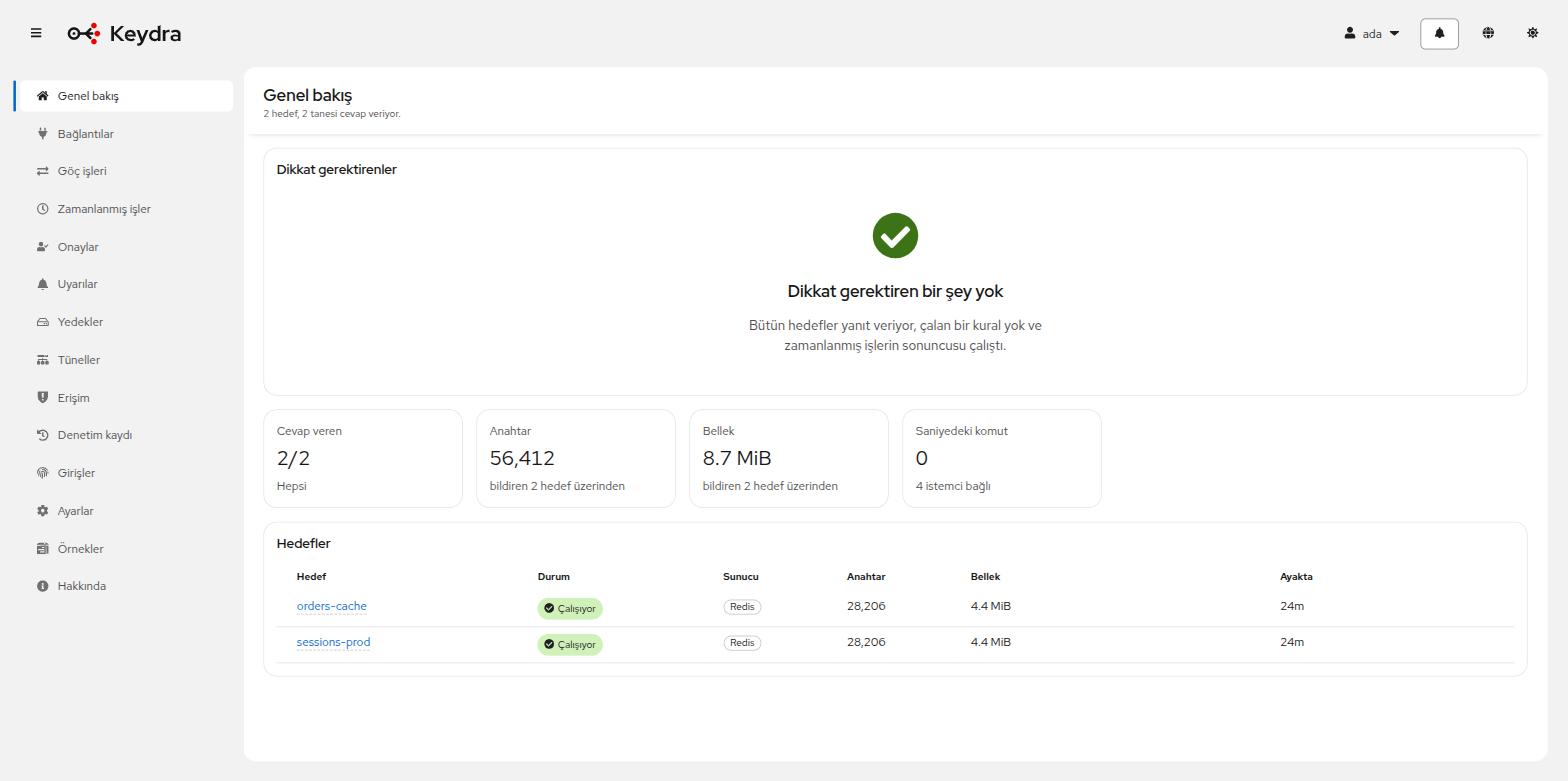Image resolution: width=1568 pixels, height=781 pixels.
Task: Click the Keydra logo
Action: pos(125,33)
